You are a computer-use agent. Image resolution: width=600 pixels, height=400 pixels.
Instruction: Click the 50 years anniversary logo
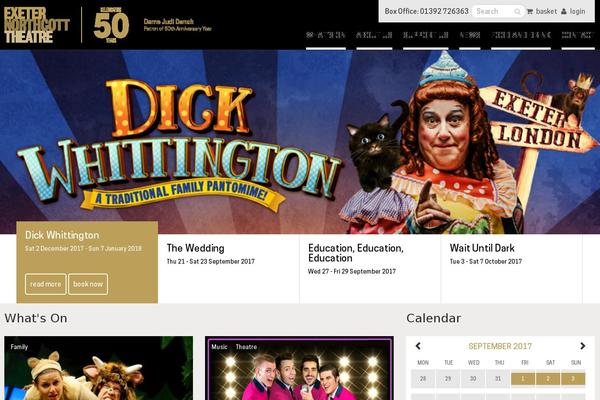tap(111, 25)
